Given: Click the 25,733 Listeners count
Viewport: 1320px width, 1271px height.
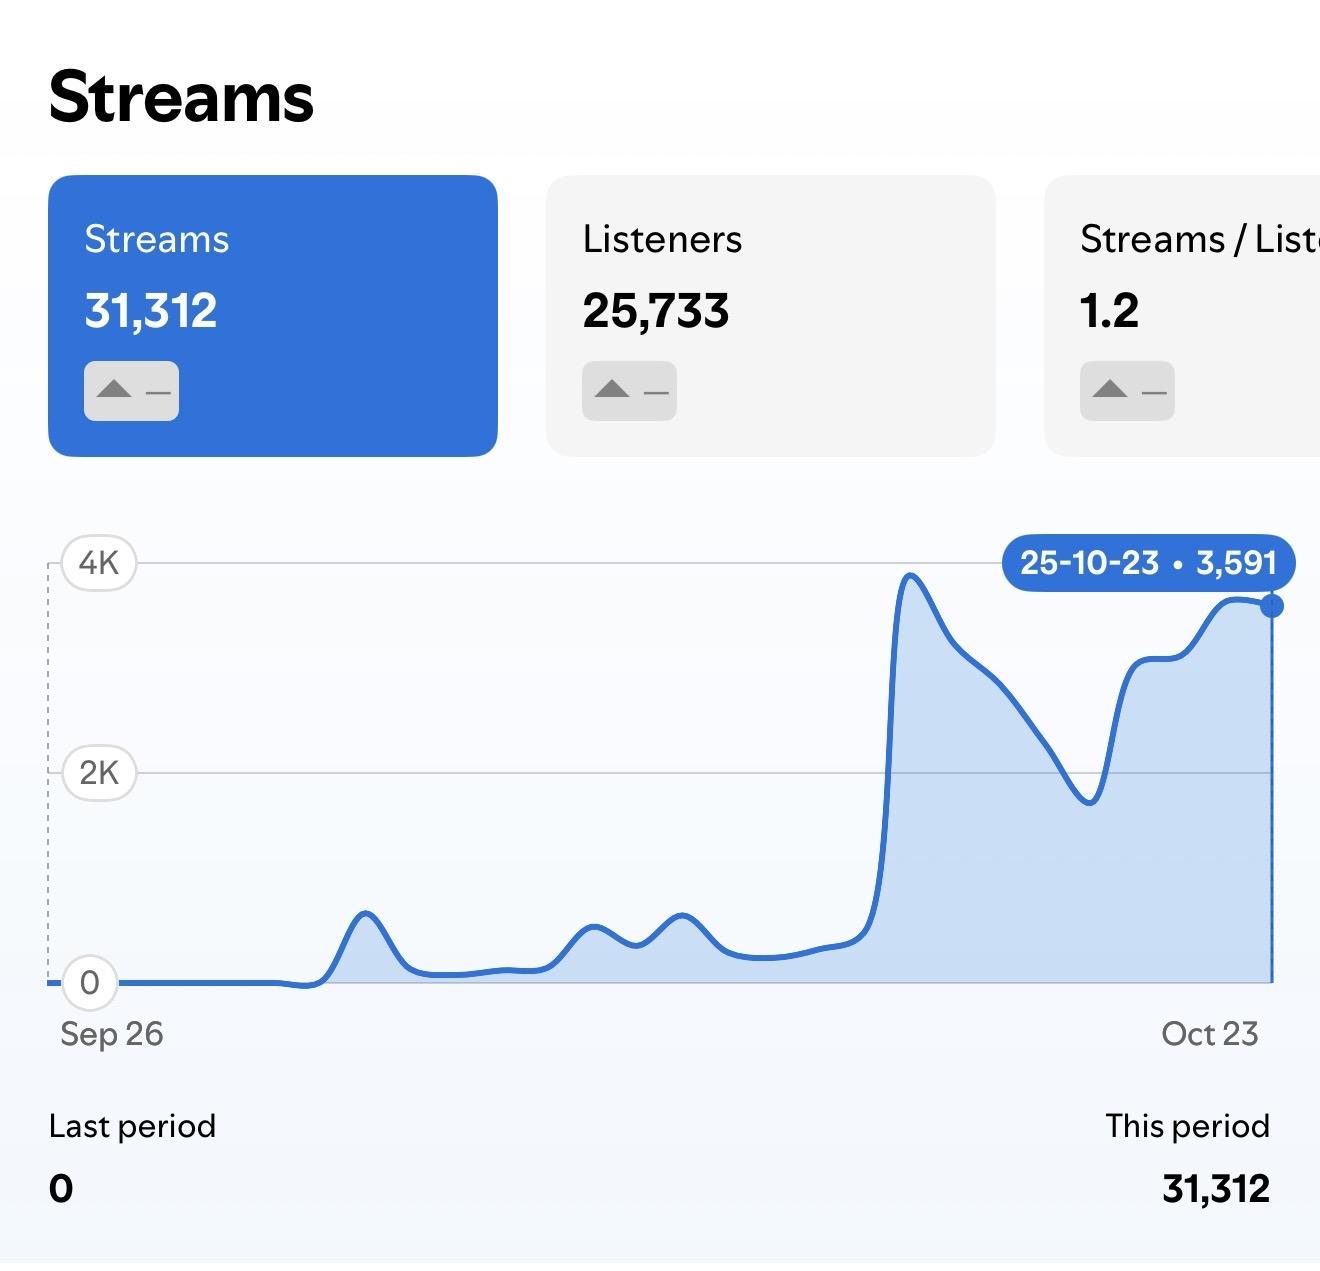Looking at the screenshot, I should point(656,311).
